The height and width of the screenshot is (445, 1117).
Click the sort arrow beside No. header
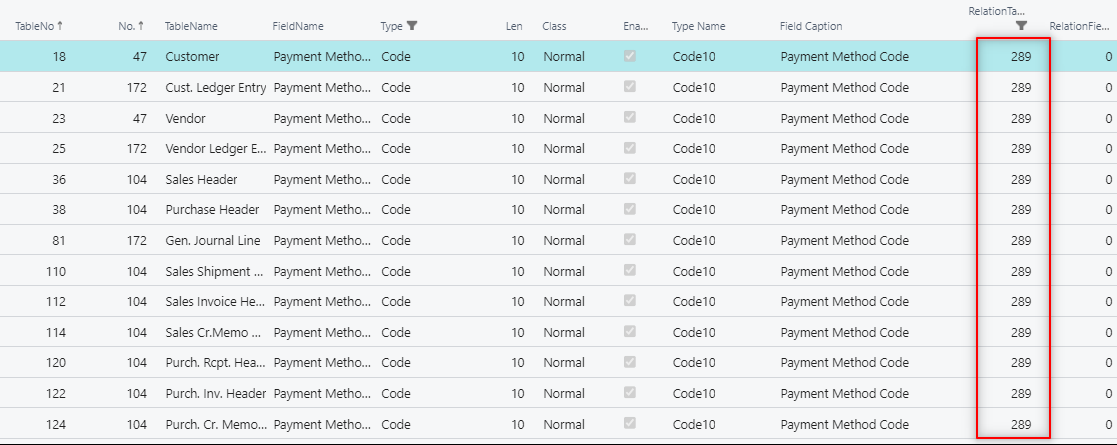(x=141, y=25)
